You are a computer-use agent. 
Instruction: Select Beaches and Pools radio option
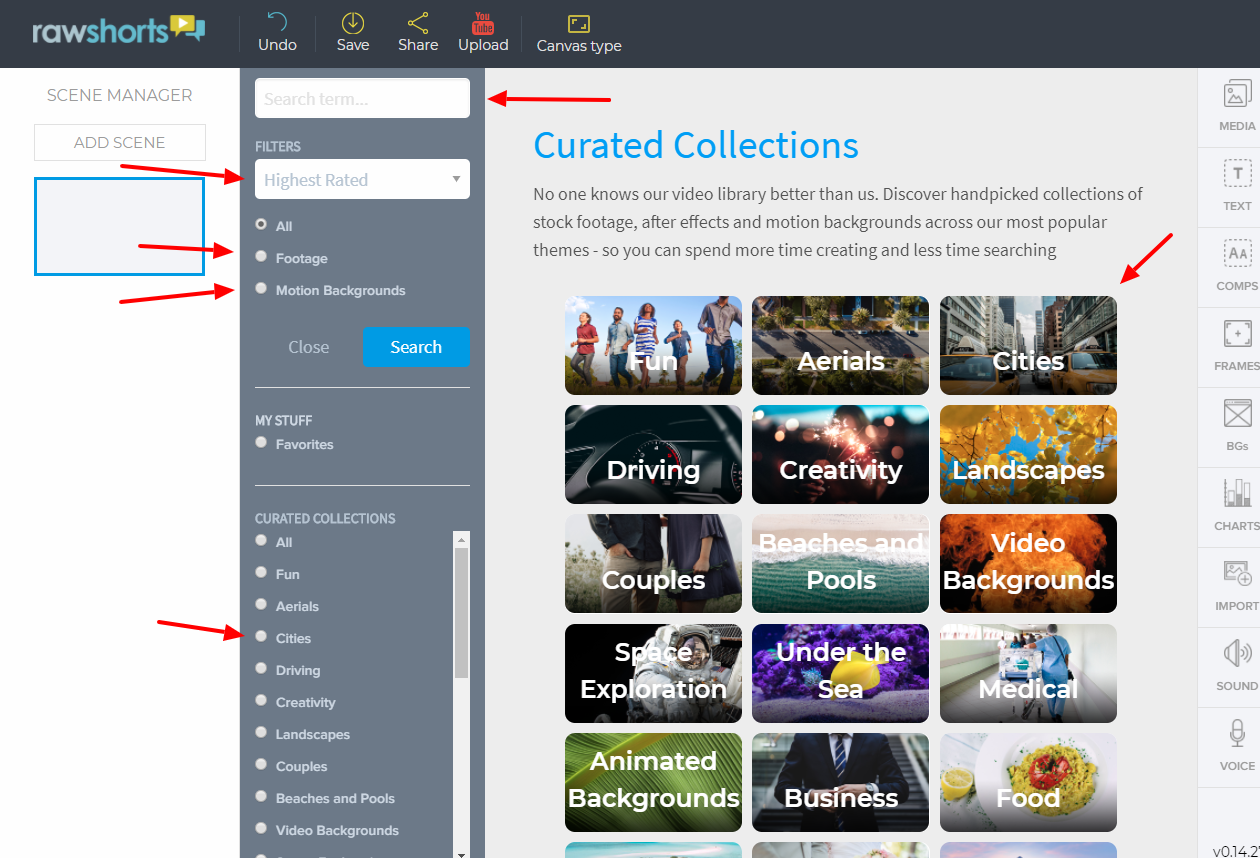[x=261, y=796]
